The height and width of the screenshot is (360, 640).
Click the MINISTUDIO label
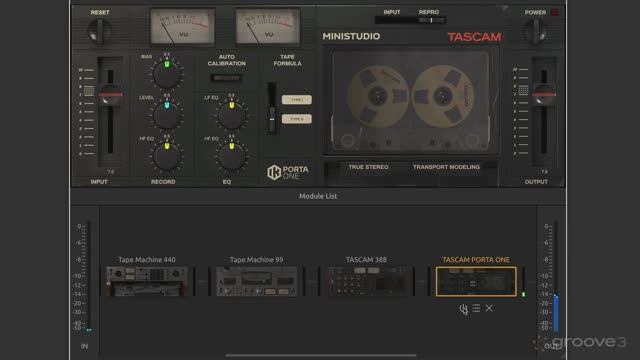[351, 36]
